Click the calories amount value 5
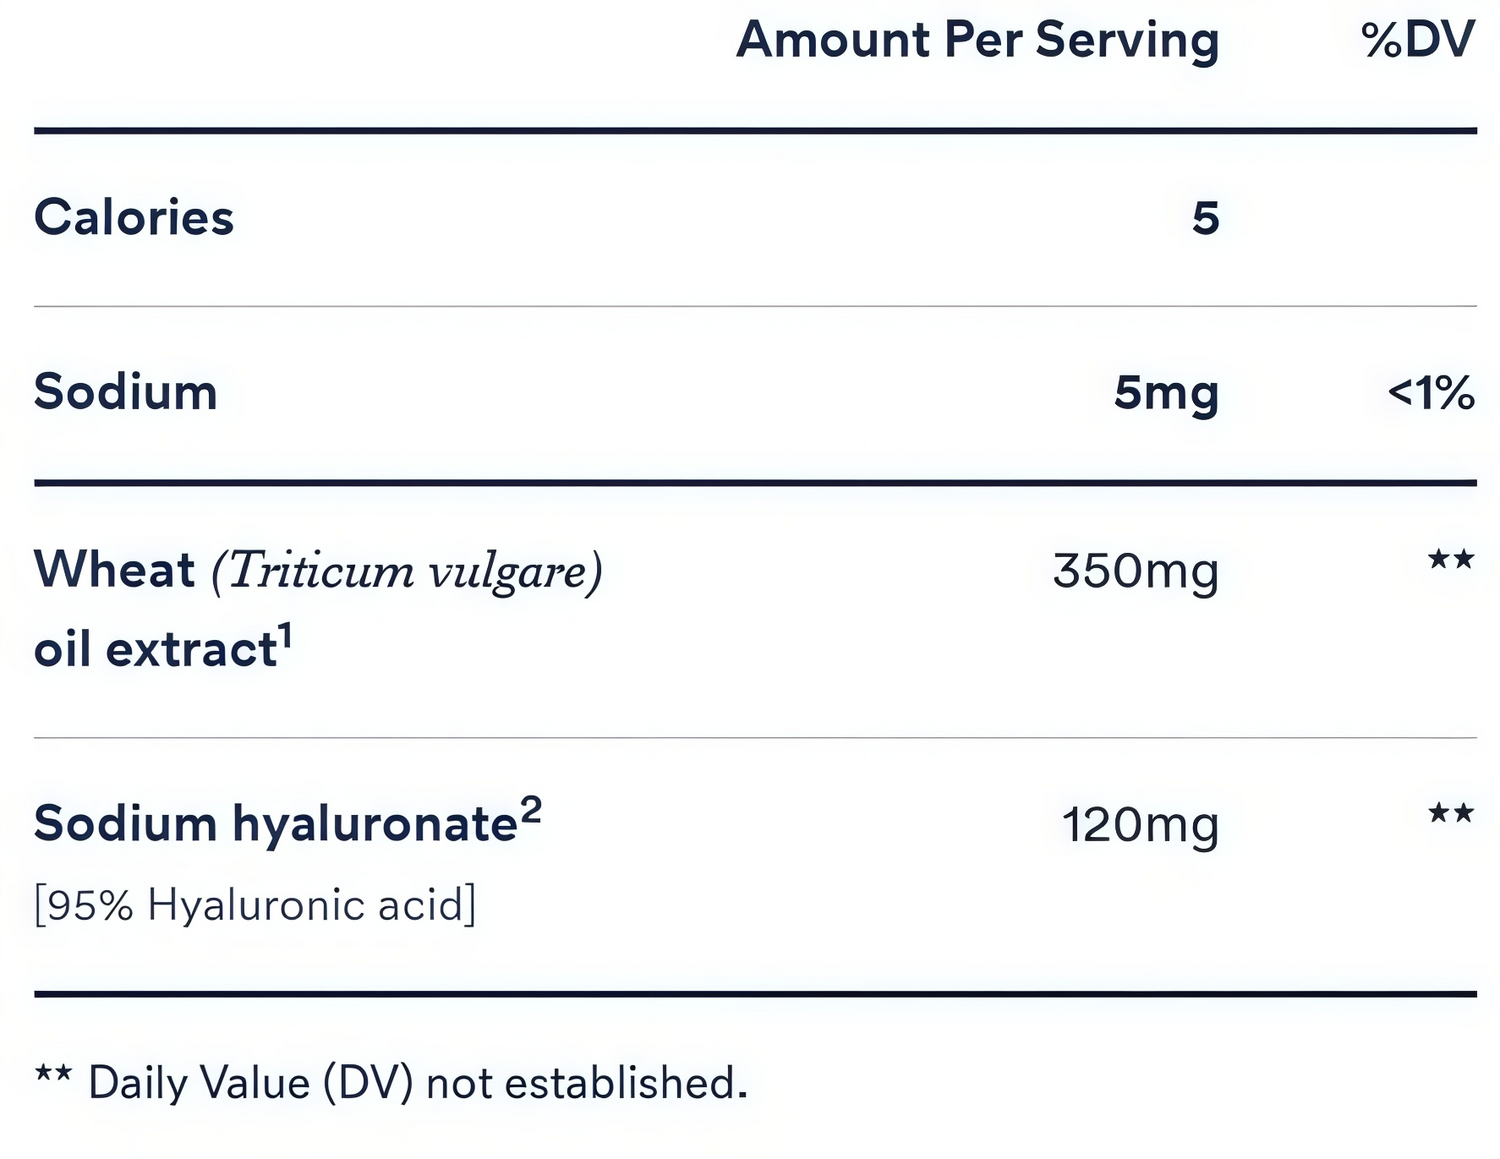The height and width of the screenshot is (1159, 1500). pyautogui.click(x=1205, y=218)
